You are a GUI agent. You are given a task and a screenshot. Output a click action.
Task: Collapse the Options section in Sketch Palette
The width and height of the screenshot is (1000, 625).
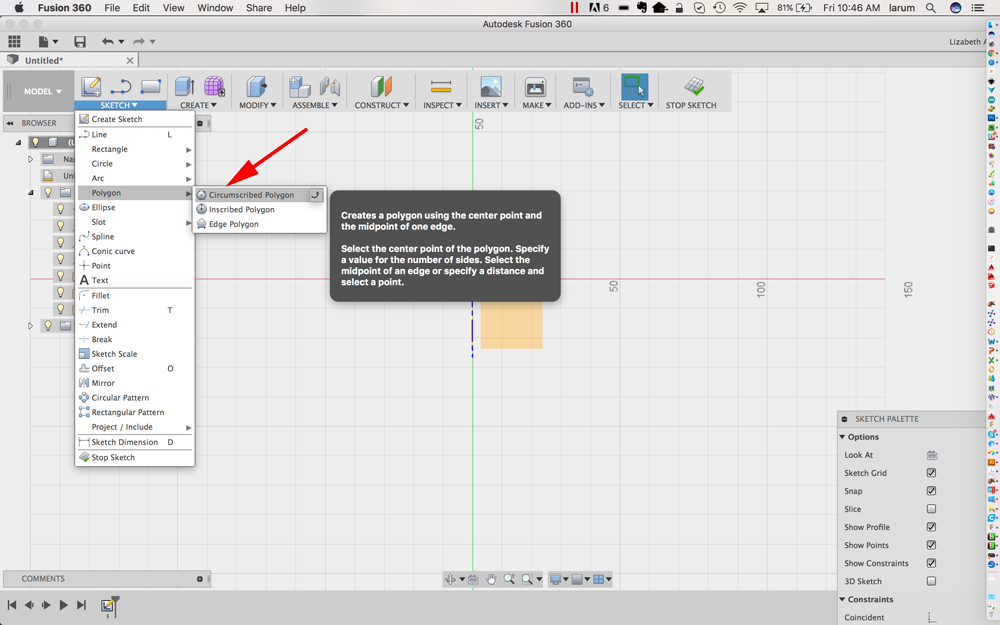click(x=842, y=438)
